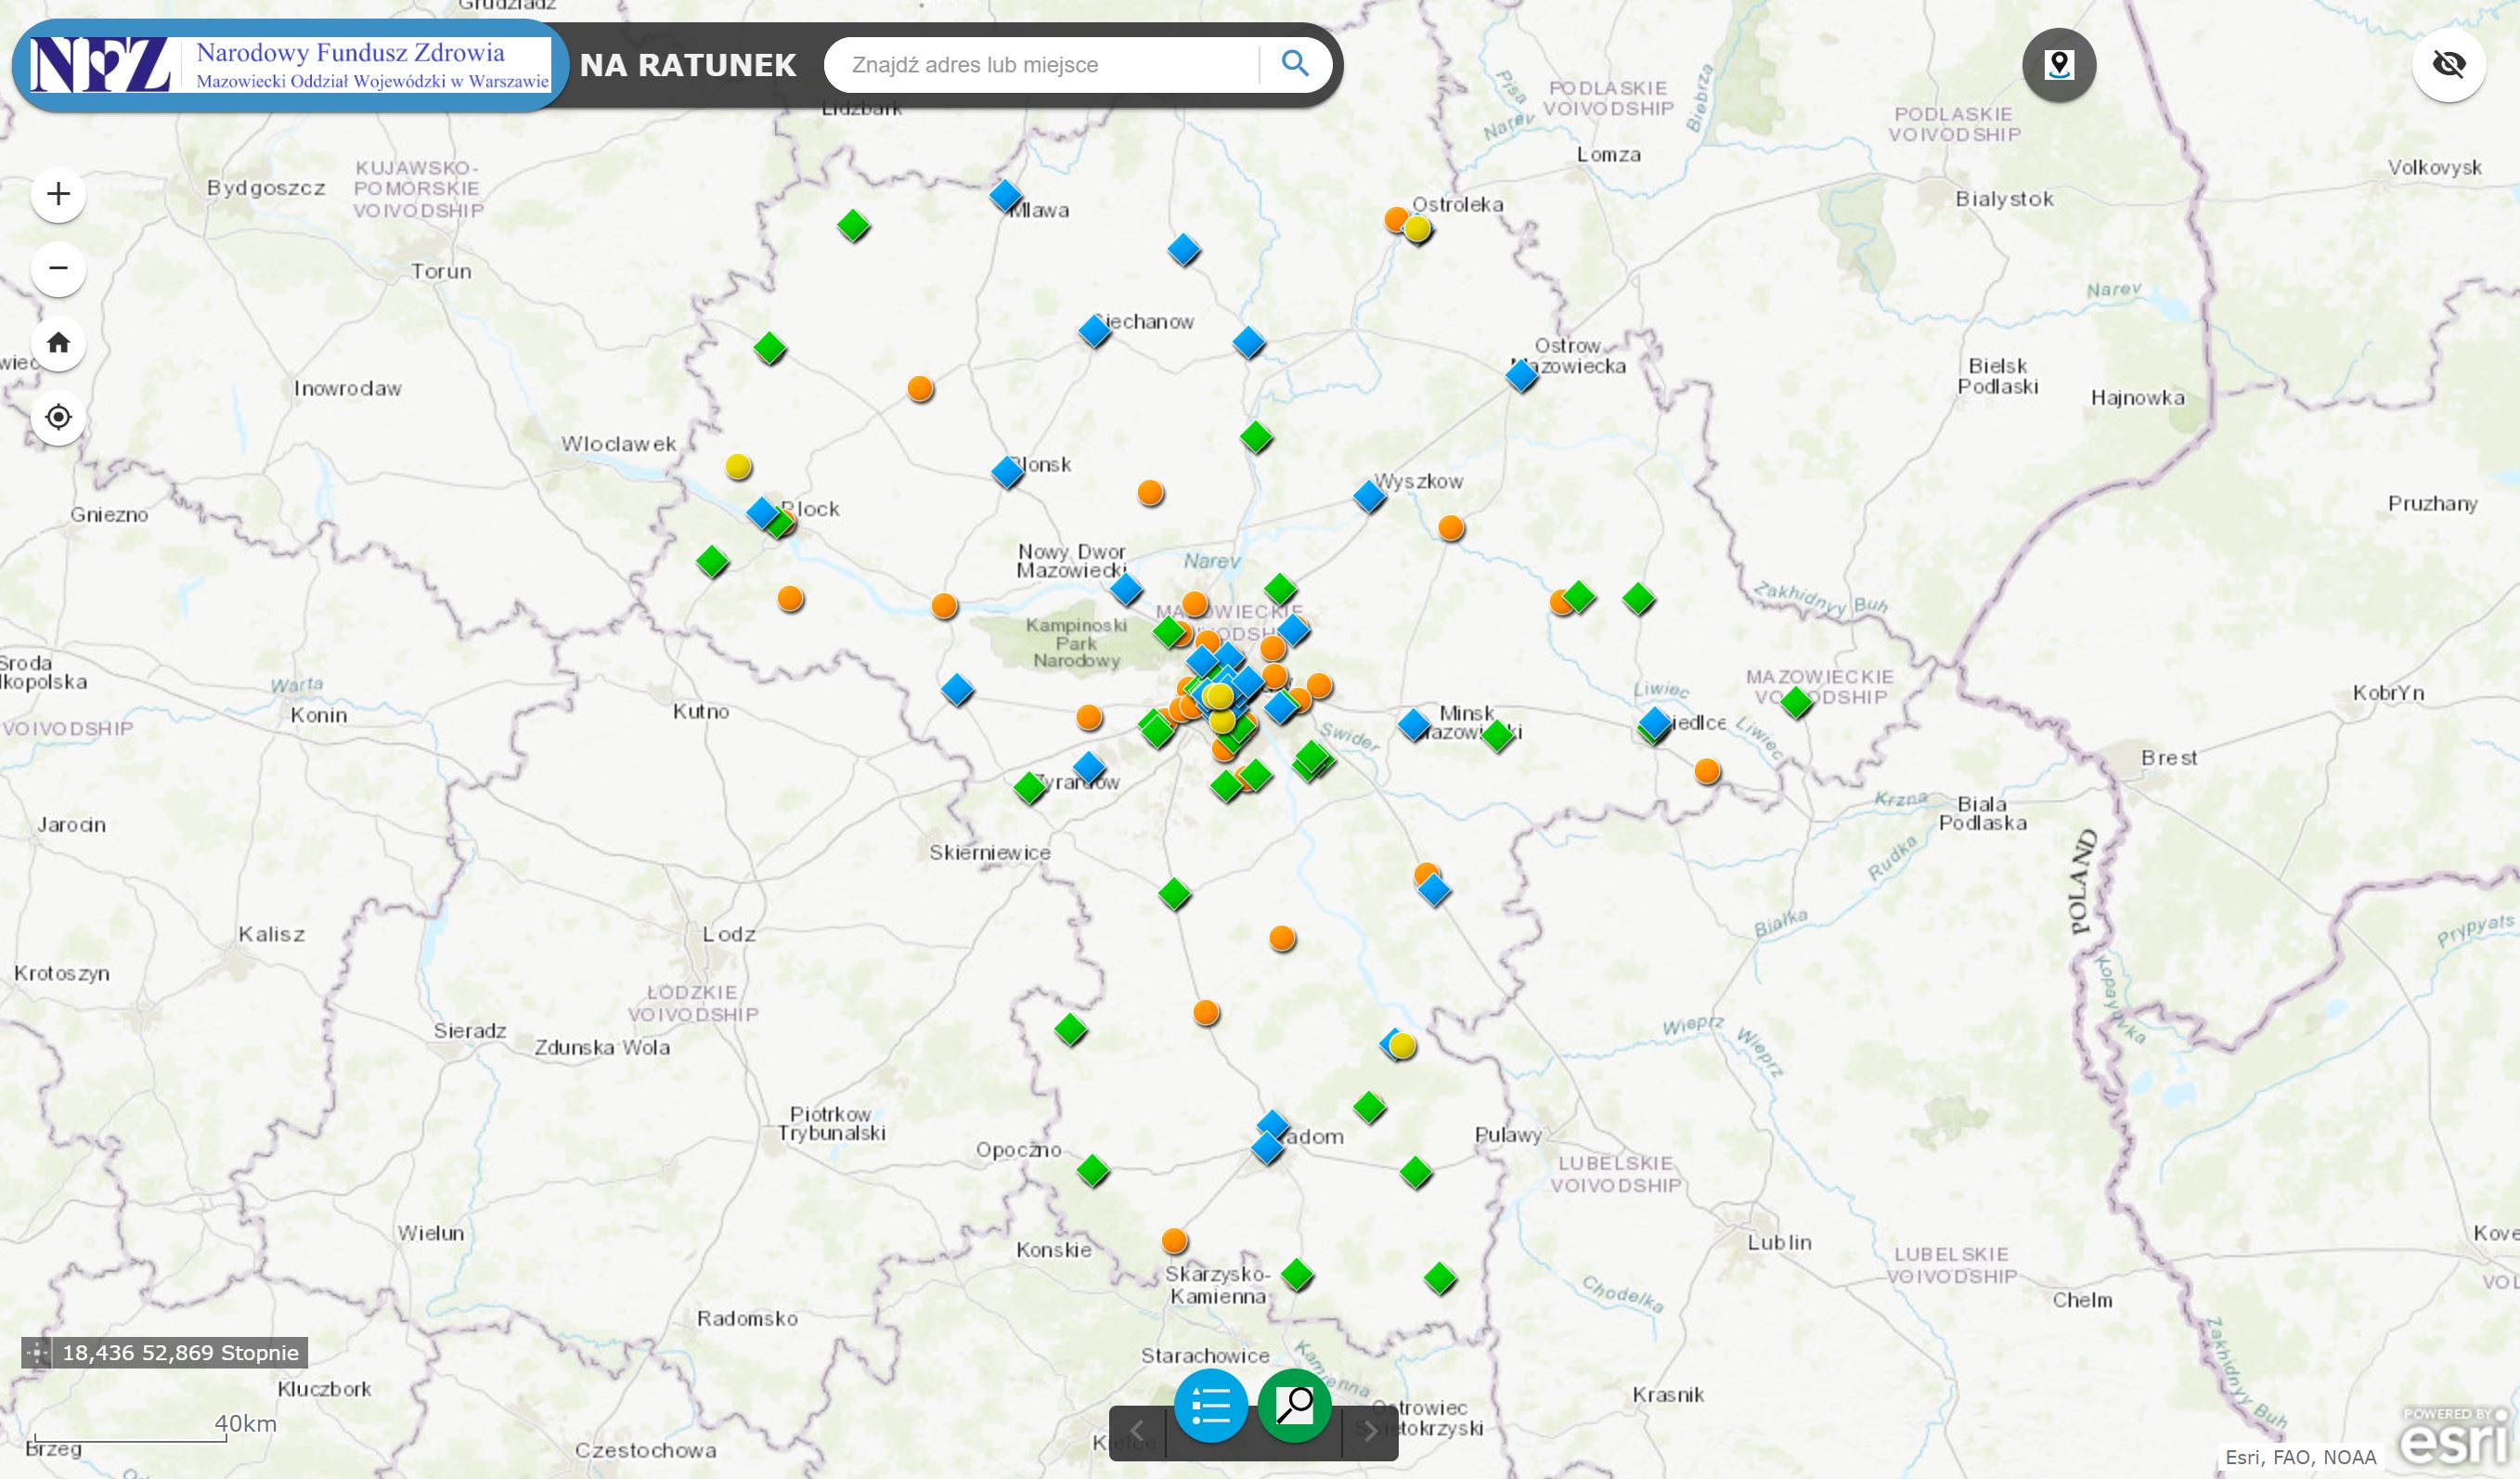Screen dimensions: 2520x1479
Task: Select the green diamond near Skarzysko-Kamienna
Action: coord(1297,1274)
